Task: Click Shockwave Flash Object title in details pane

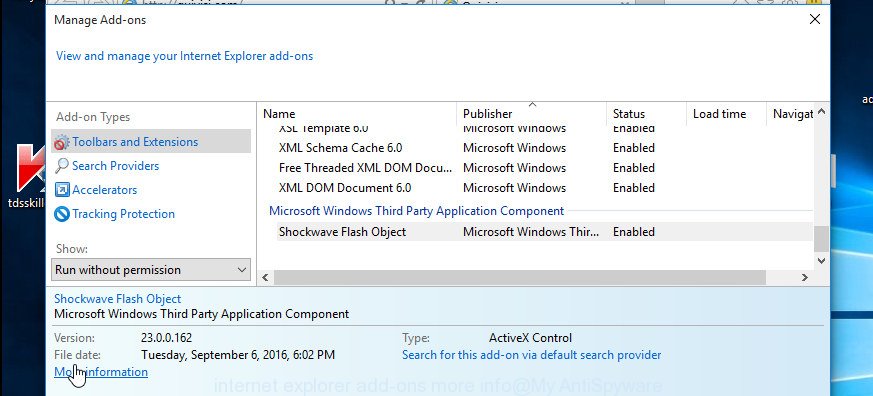Action: [117, 299]
